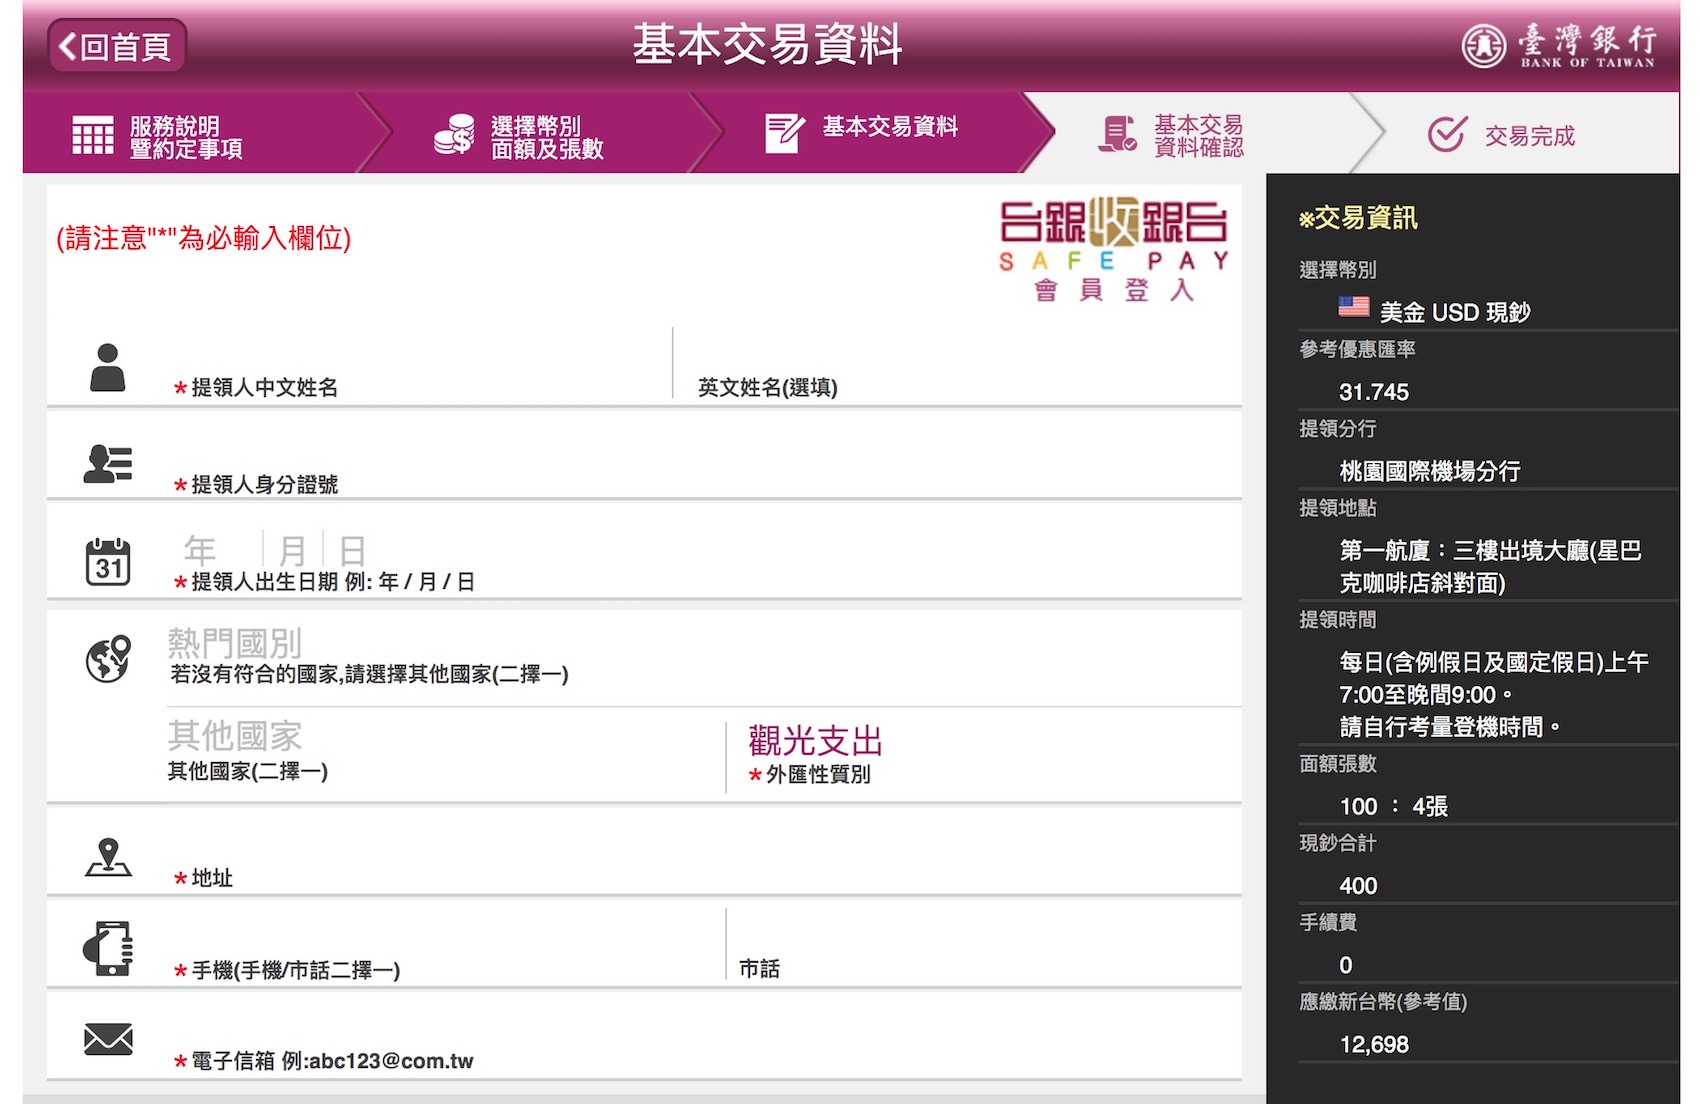Click the globe icon next to 熱門國別
1700x1104 pixels.
click(x=108, y=658)
